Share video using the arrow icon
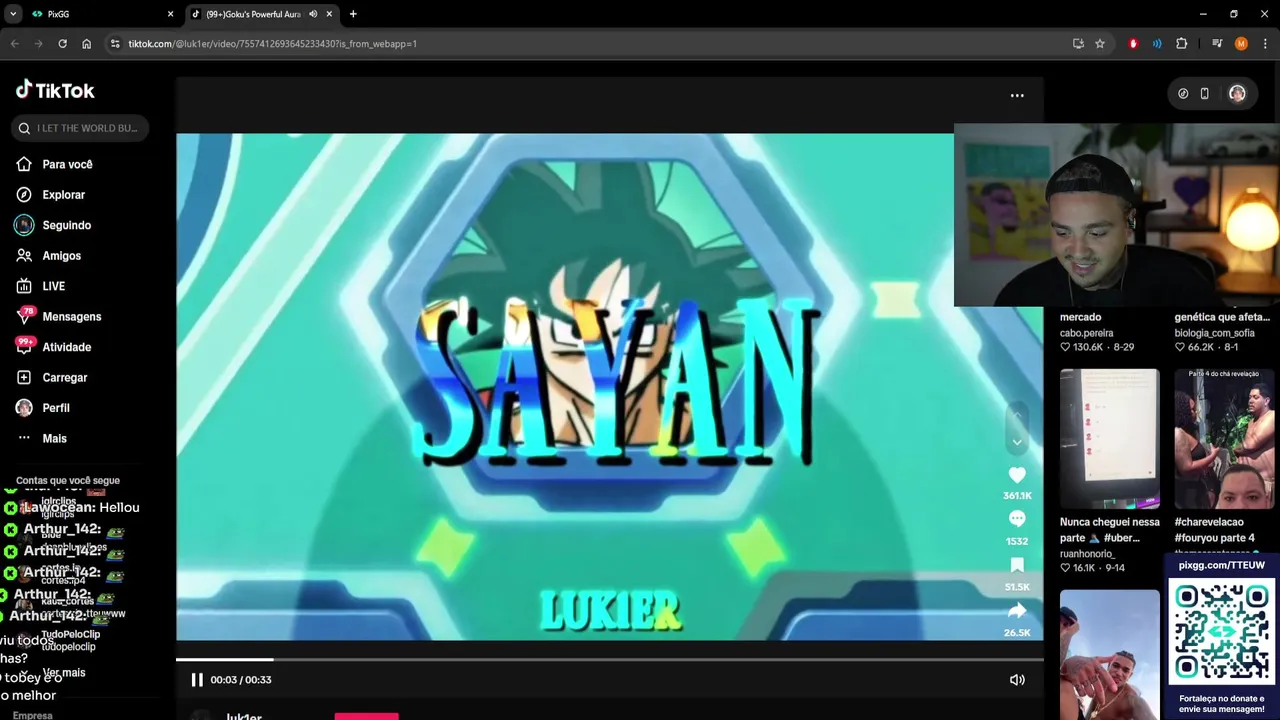 (1017, 611)
